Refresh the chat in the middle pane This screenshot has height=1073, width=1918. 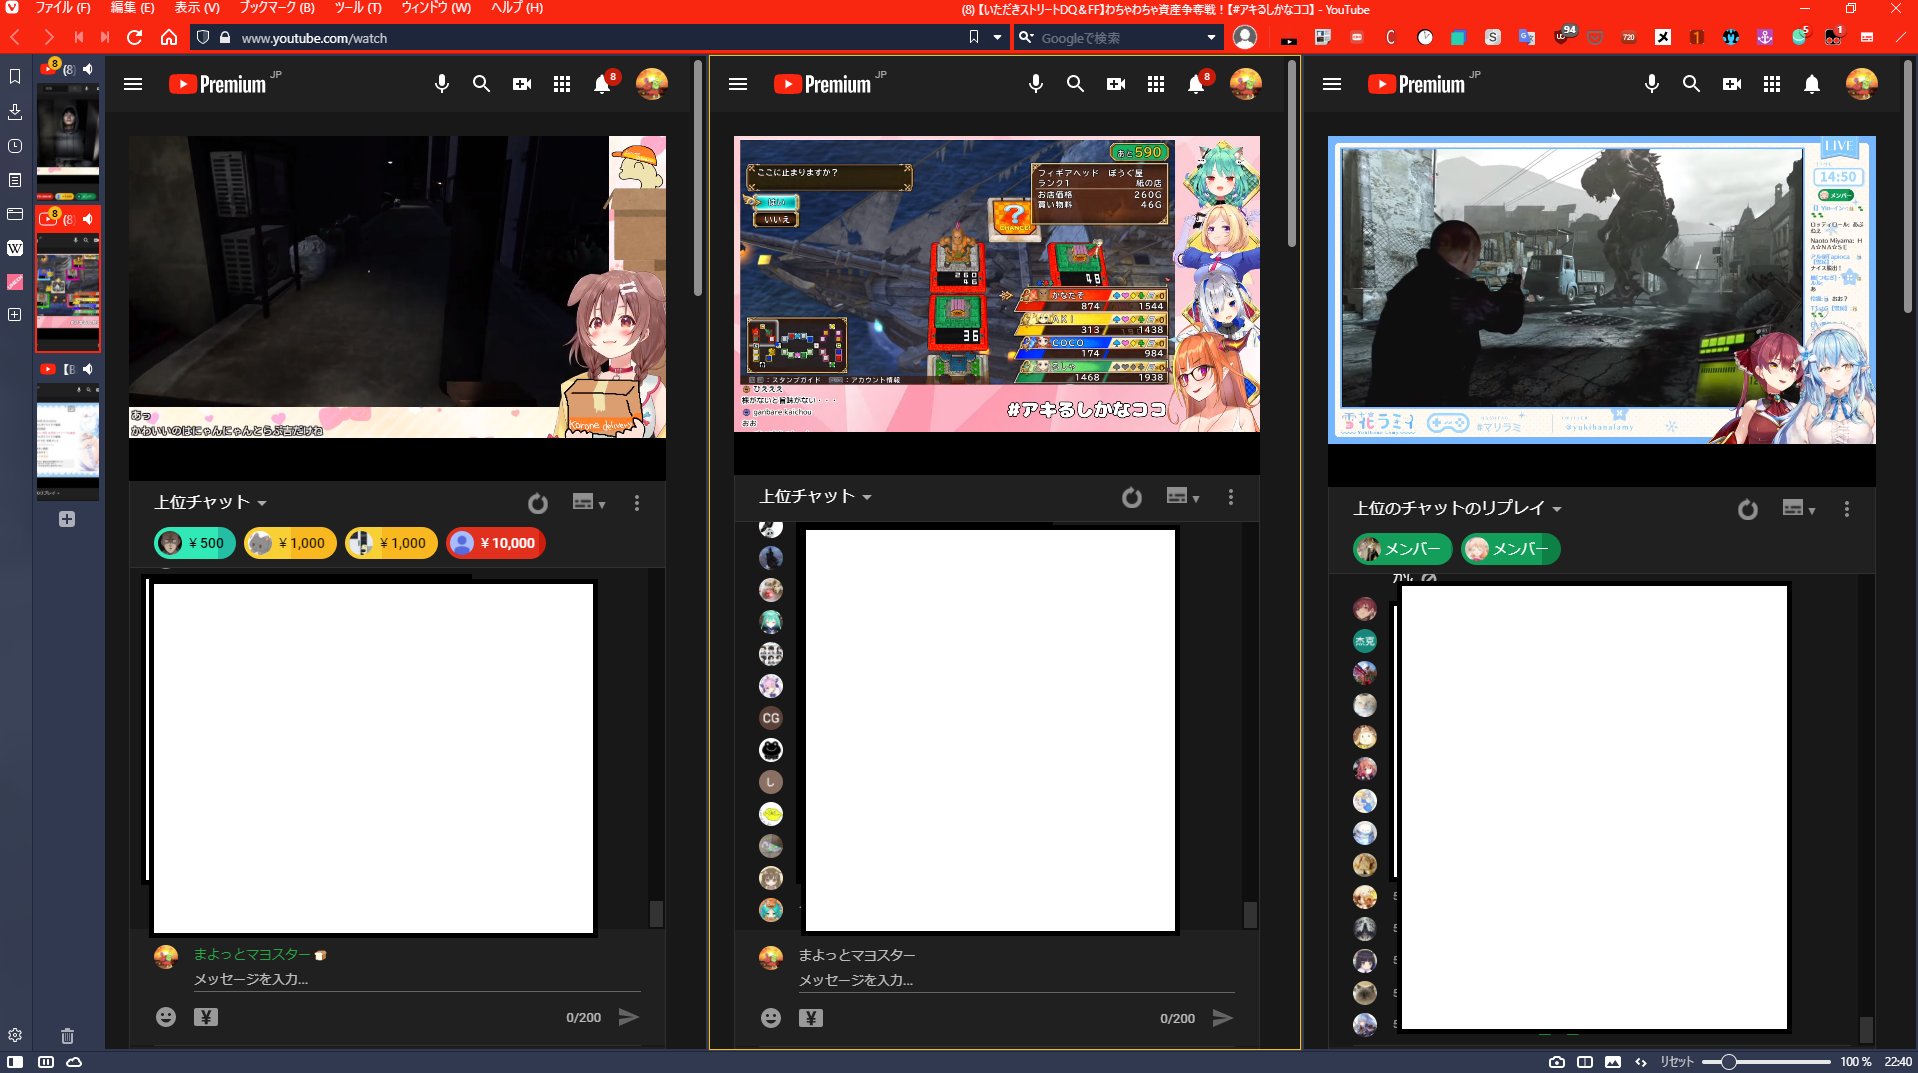[1132, 497]
